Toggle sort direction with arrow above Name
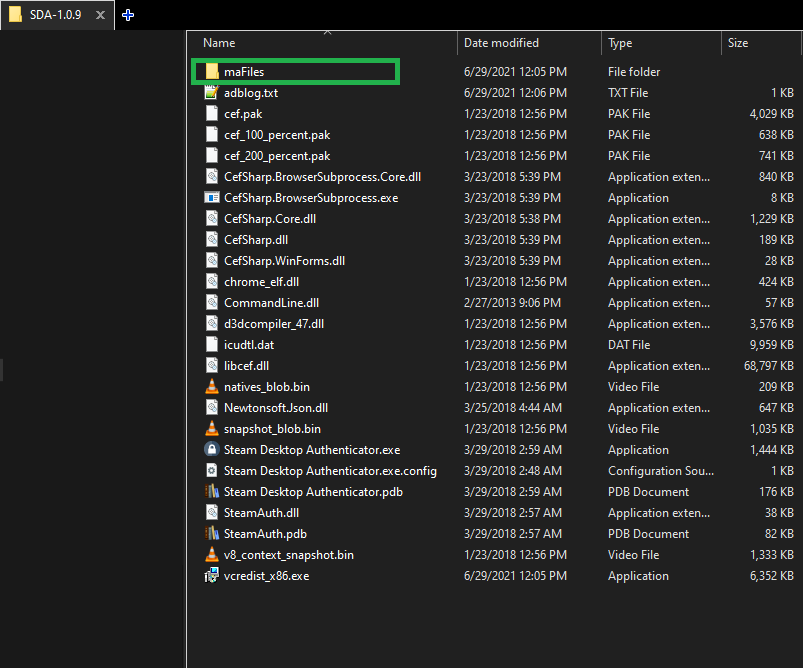Screen dimensions: 803x668 click(328, 33)
